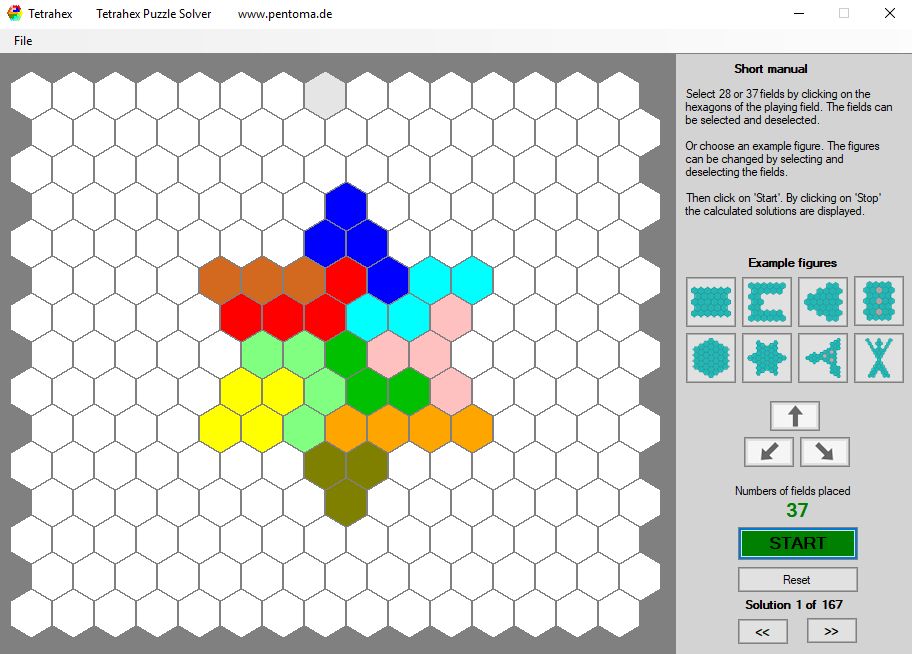
Task: Click the rightmost orange hexagon
Action: click(x=472, y=428)
